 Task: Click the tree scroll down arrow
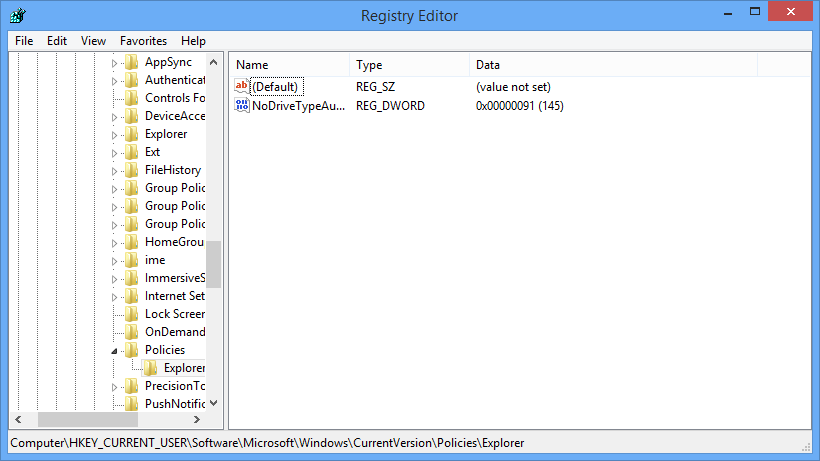click(213, 403)
